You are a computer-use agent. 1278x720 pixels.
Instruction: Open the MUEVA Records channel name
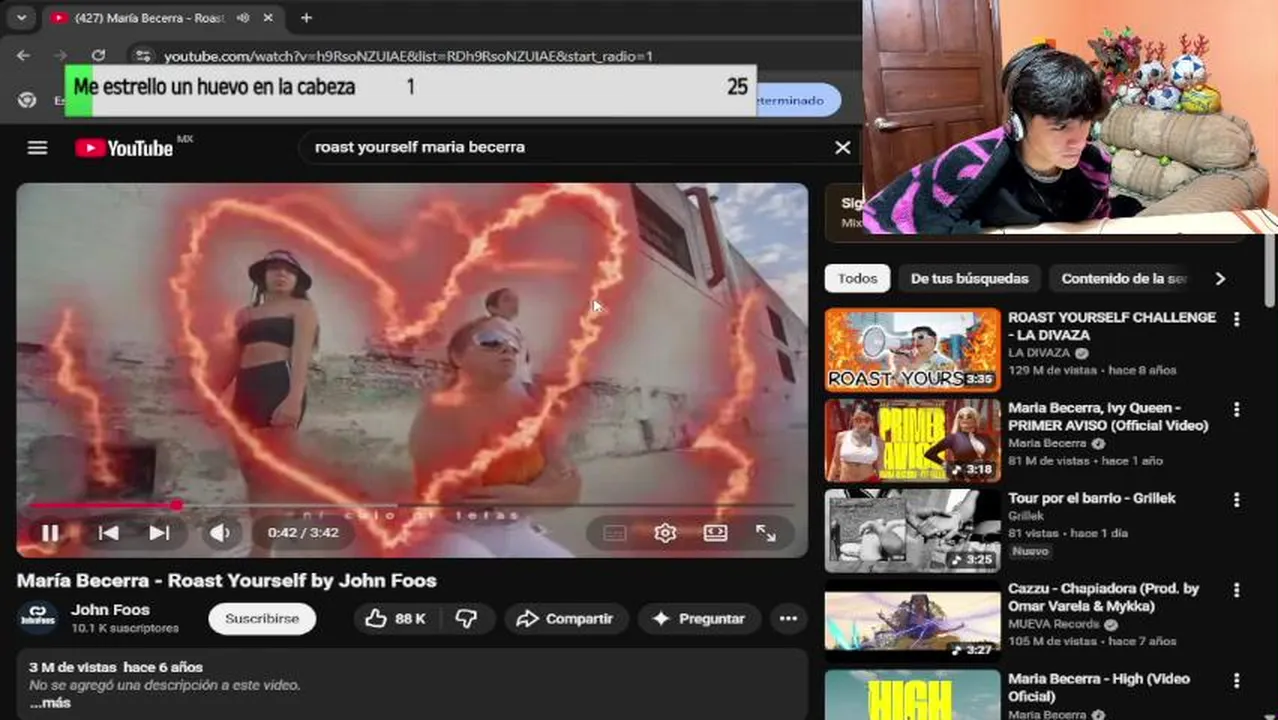tap(1055, 624)
